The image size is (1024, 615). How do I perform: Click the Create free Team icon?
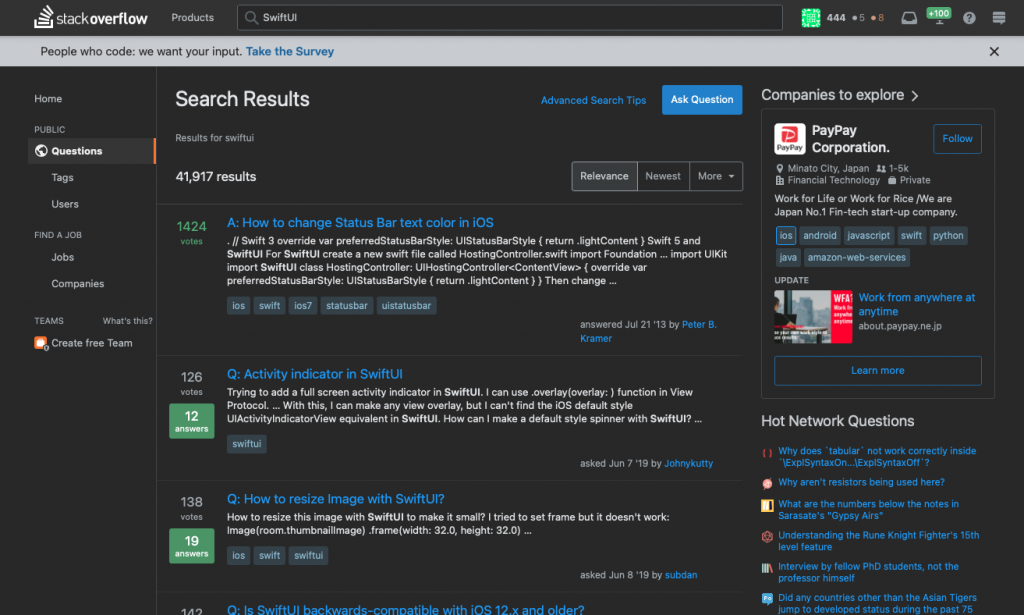[40, 343]
